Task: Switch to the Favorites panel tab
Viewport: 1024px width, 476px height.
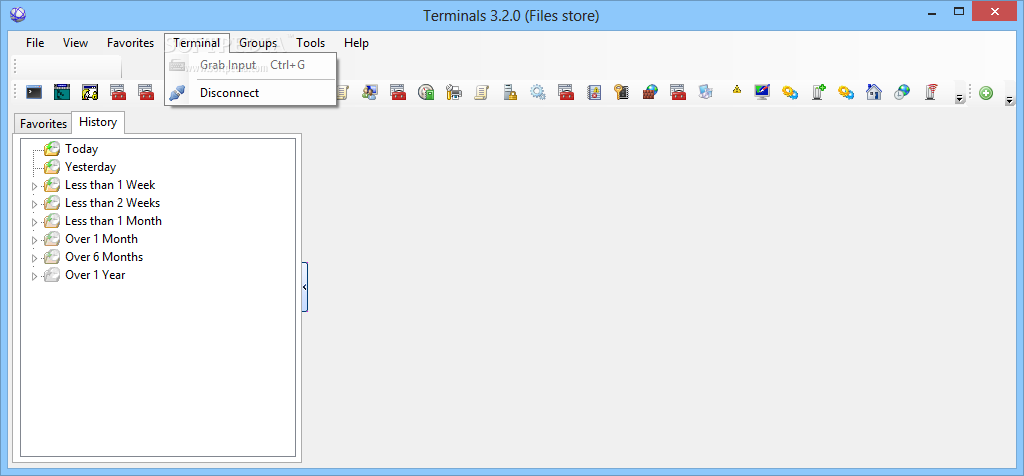Action: click(43, 124)
